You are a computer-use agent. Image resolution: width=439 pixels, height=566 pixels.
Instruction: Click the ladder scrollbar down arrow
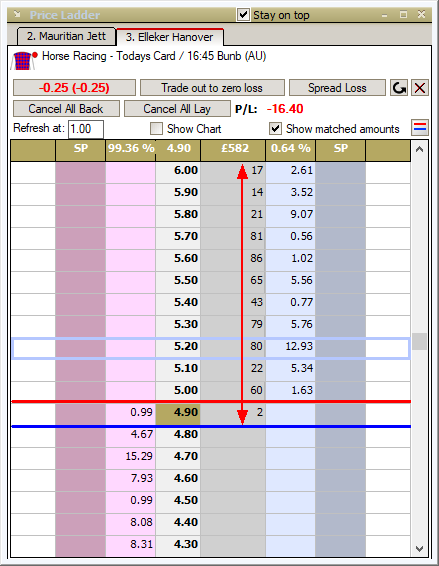click(419, 549)
